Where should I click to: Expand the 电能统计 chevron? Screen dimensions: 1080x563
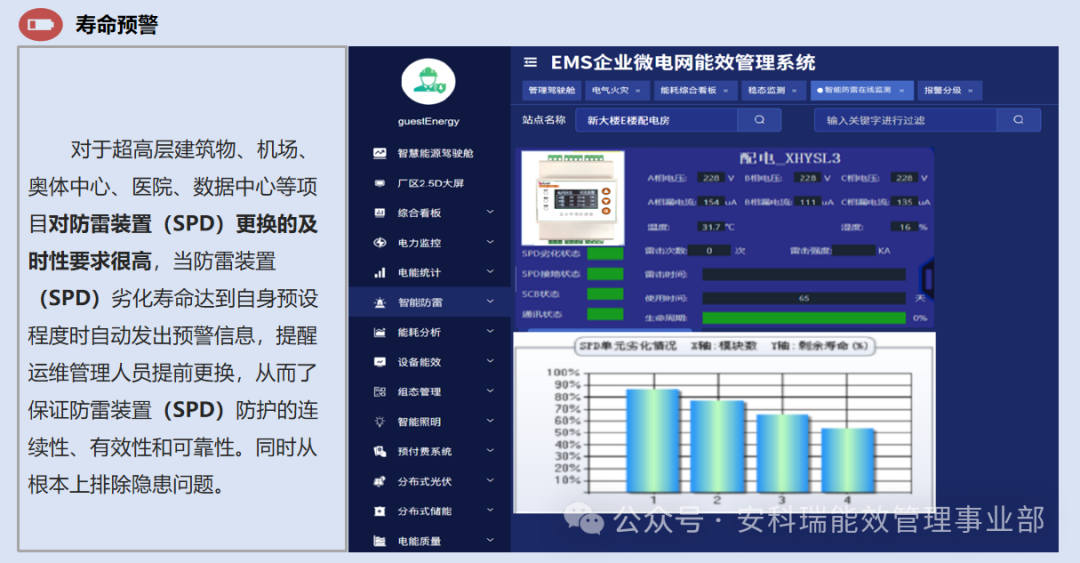(x=490, y=272)
